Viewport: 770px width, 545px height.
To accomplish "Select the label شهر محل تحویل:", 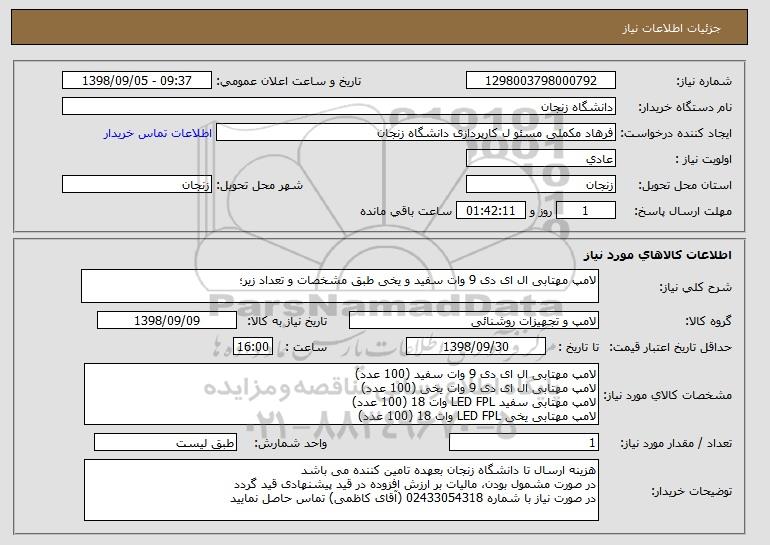I will pos(260,185).
